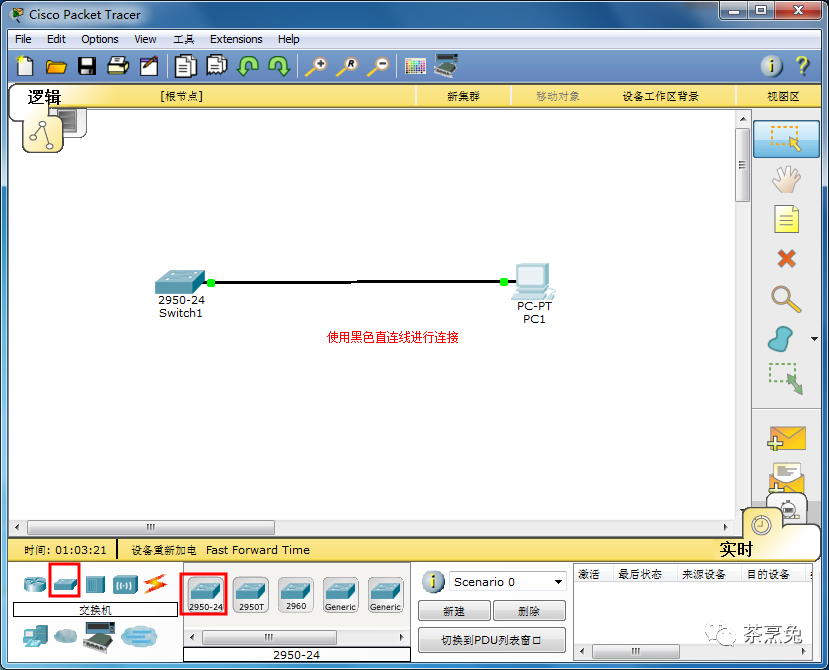Select the red X Delete tool
Viewport: 829px width, 670px height.
[x=786, y=259]
